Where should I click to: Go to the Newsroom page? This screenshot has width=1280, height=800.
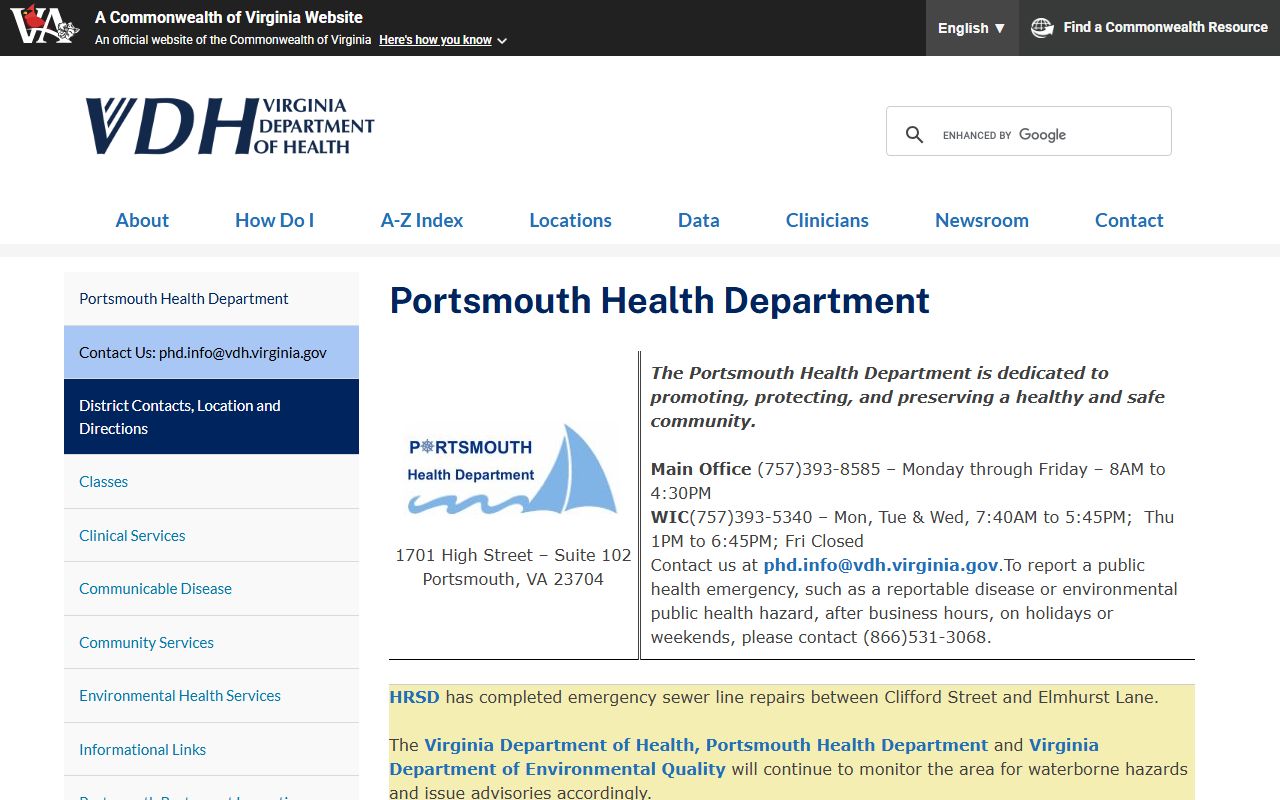pos(982,220)
